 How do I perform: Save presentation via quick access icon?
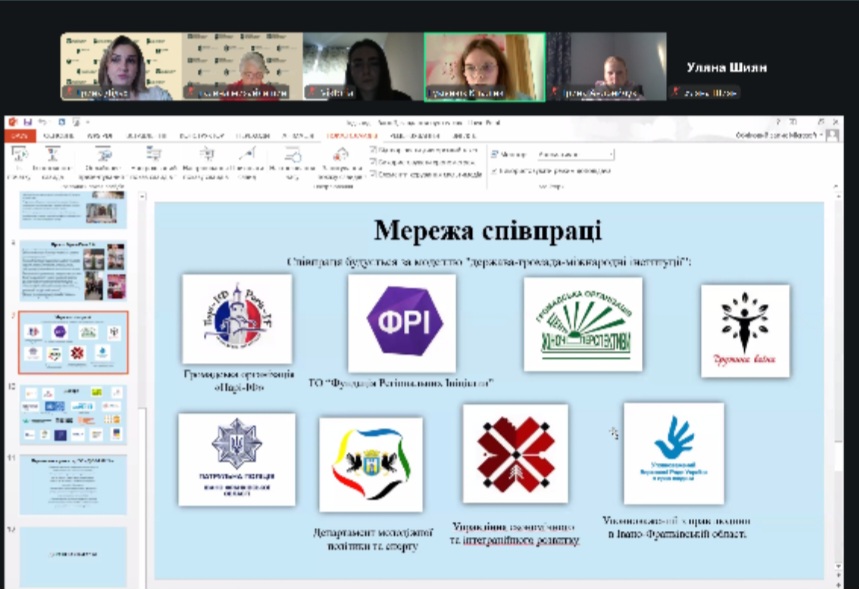point(27,122)
